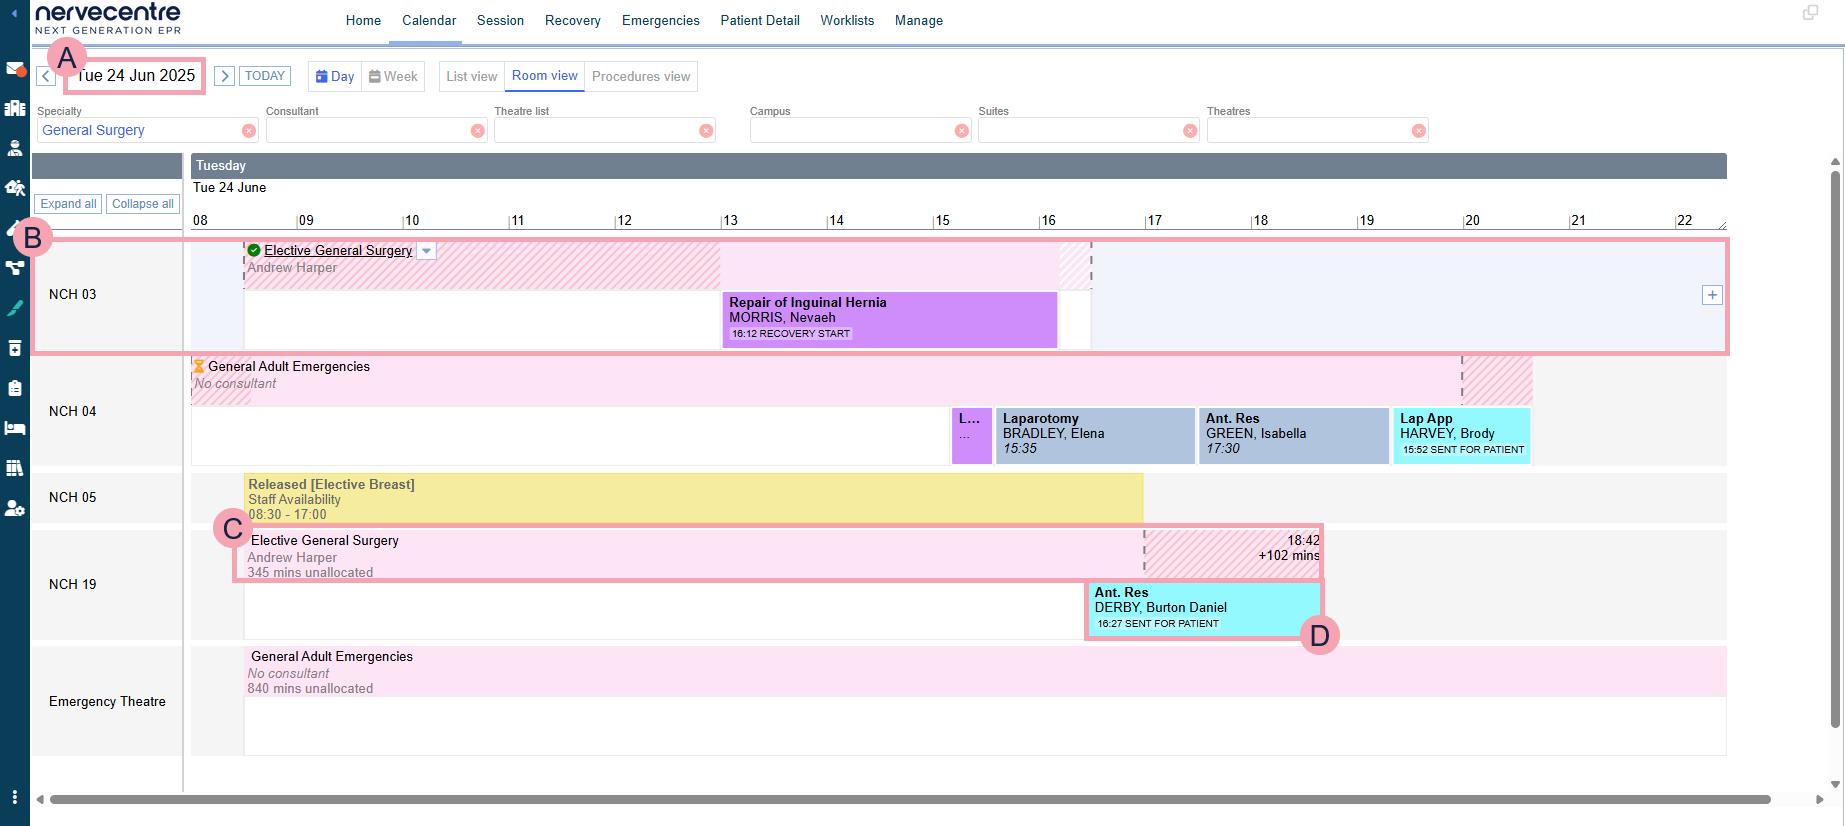The height and width of the screenshot is (826, 1845).
Task: Open the Recovery menu
Action: point(572,21)
